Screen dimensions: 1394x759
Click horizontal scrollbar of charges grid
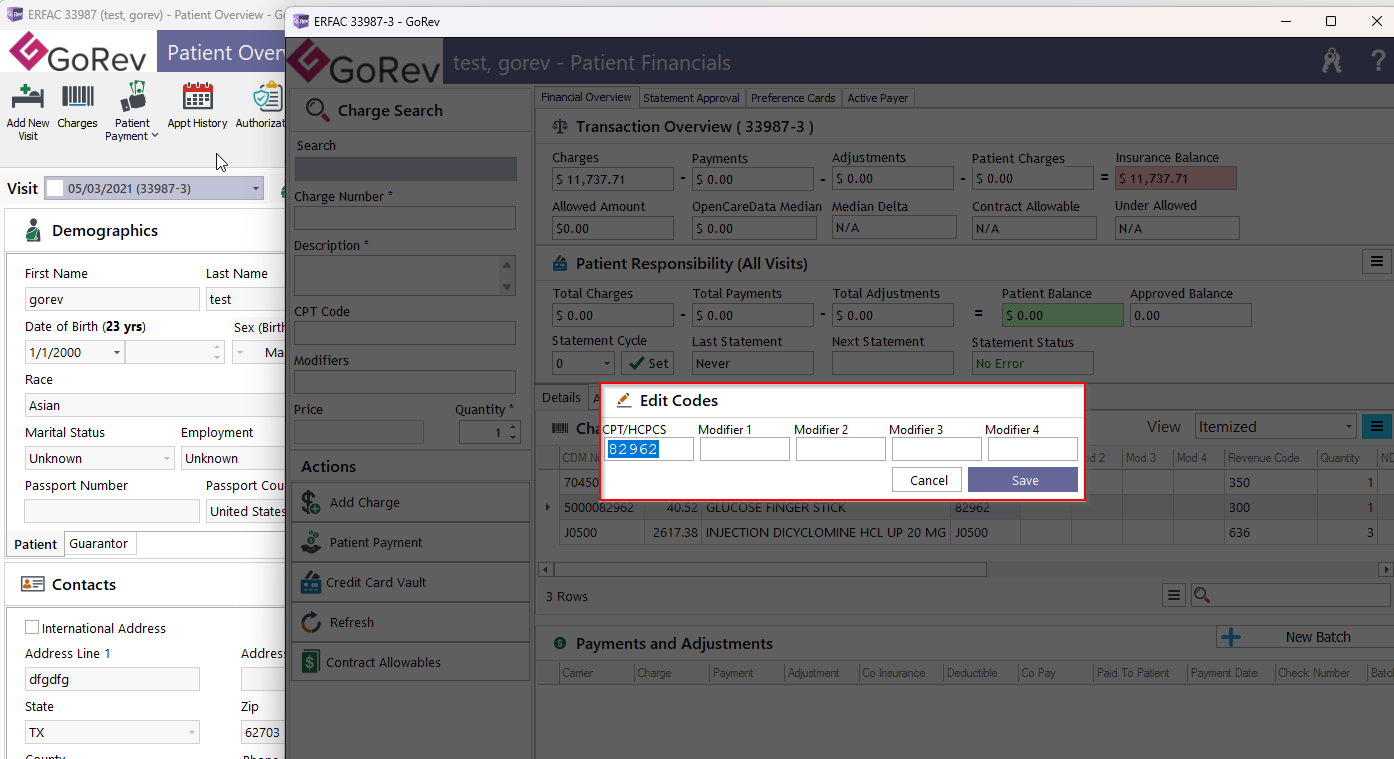[x=770, y=569]
